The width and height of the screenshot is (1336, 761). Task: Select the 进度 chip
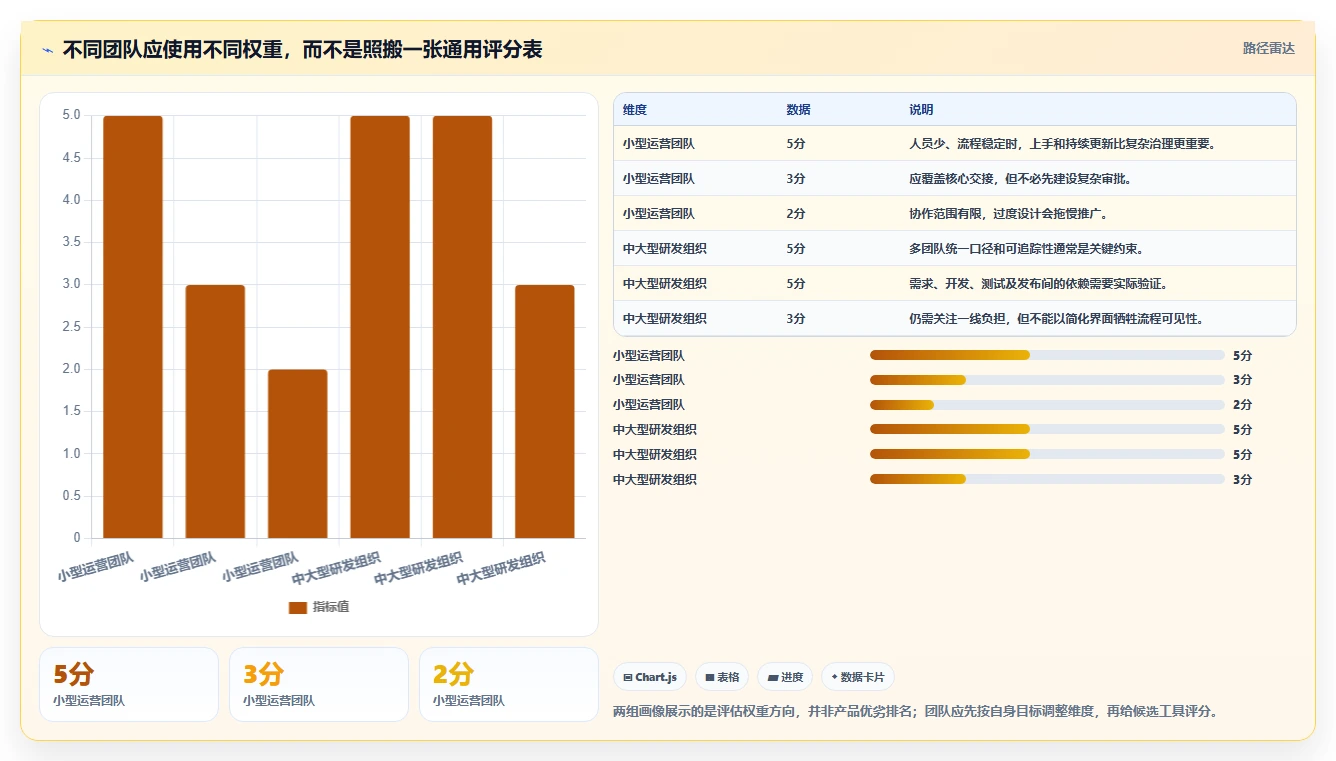[785, 677]
